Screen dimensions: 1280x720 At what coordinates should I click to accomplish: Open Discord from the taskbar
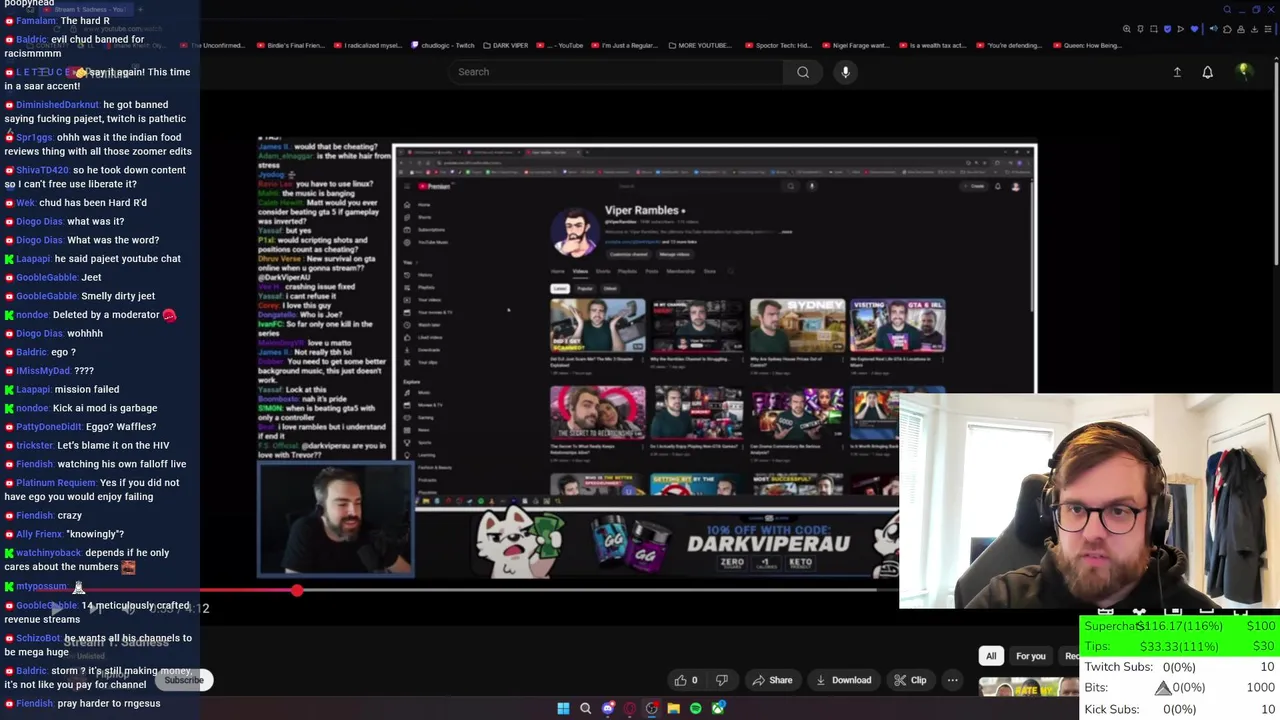(608, 708)
